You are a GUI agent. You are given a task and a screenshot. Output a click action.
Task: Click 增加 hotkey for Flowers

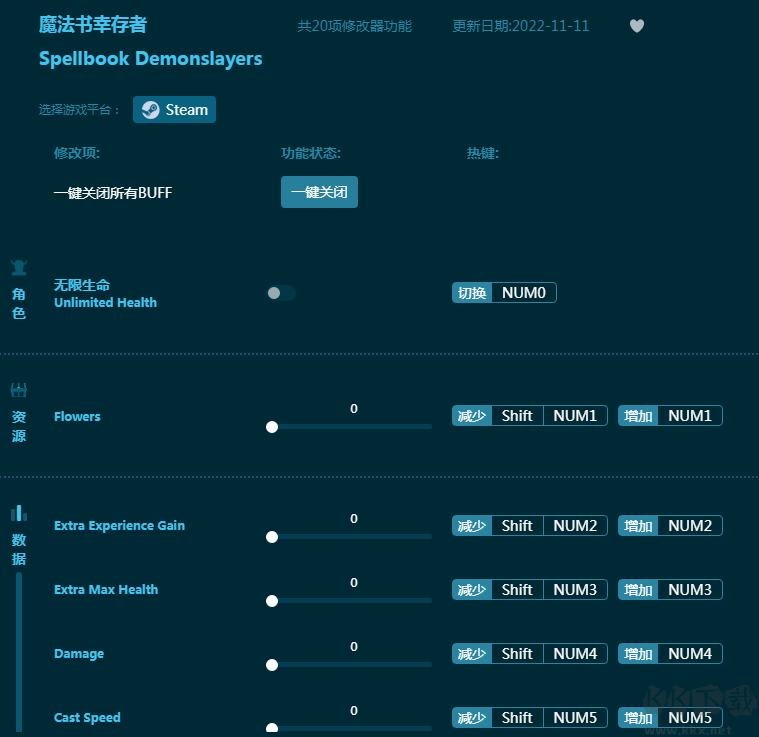pyautogui.click(x=670, y=416)
